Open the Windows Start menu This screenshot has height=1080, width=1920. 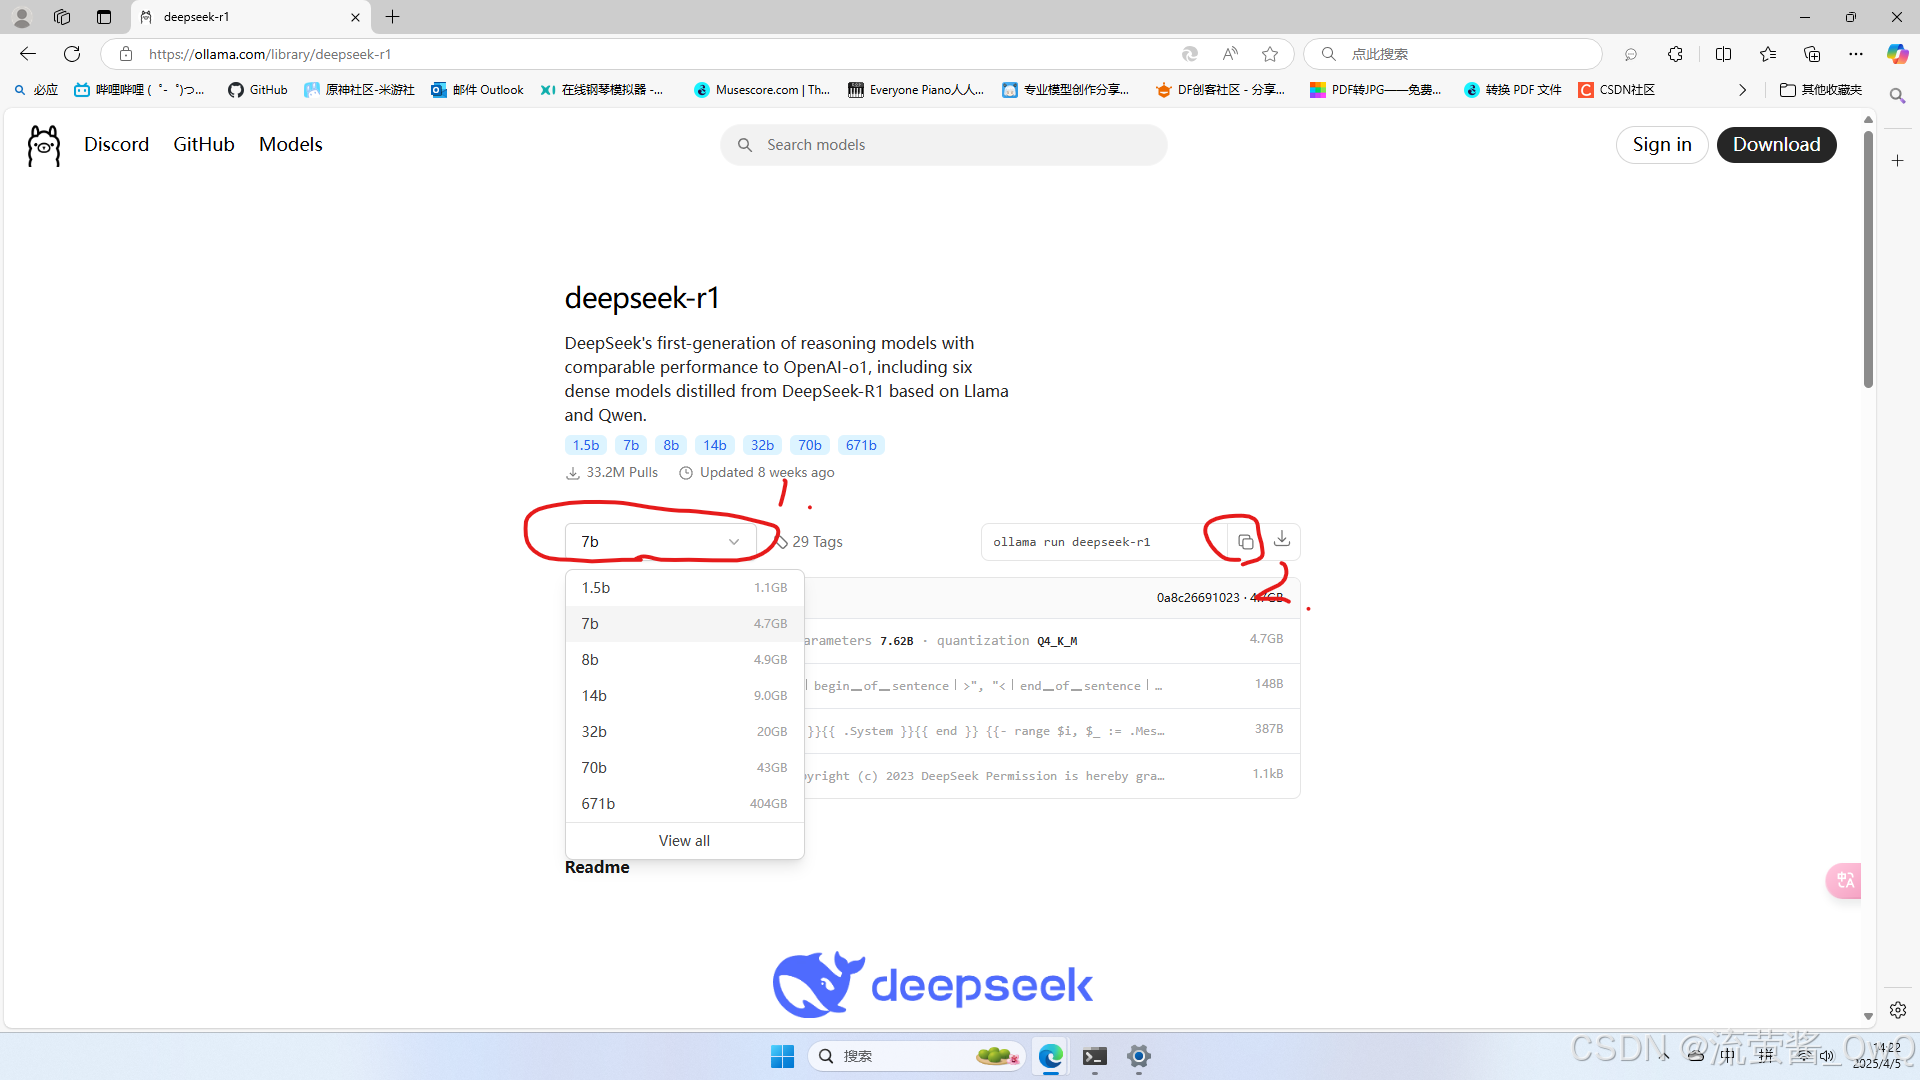click(782, 1056)
